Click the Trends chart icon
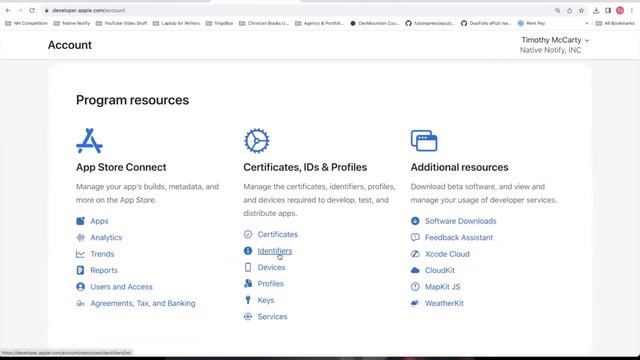This screenshot has width=640, height=360. [x=80, y=254]
